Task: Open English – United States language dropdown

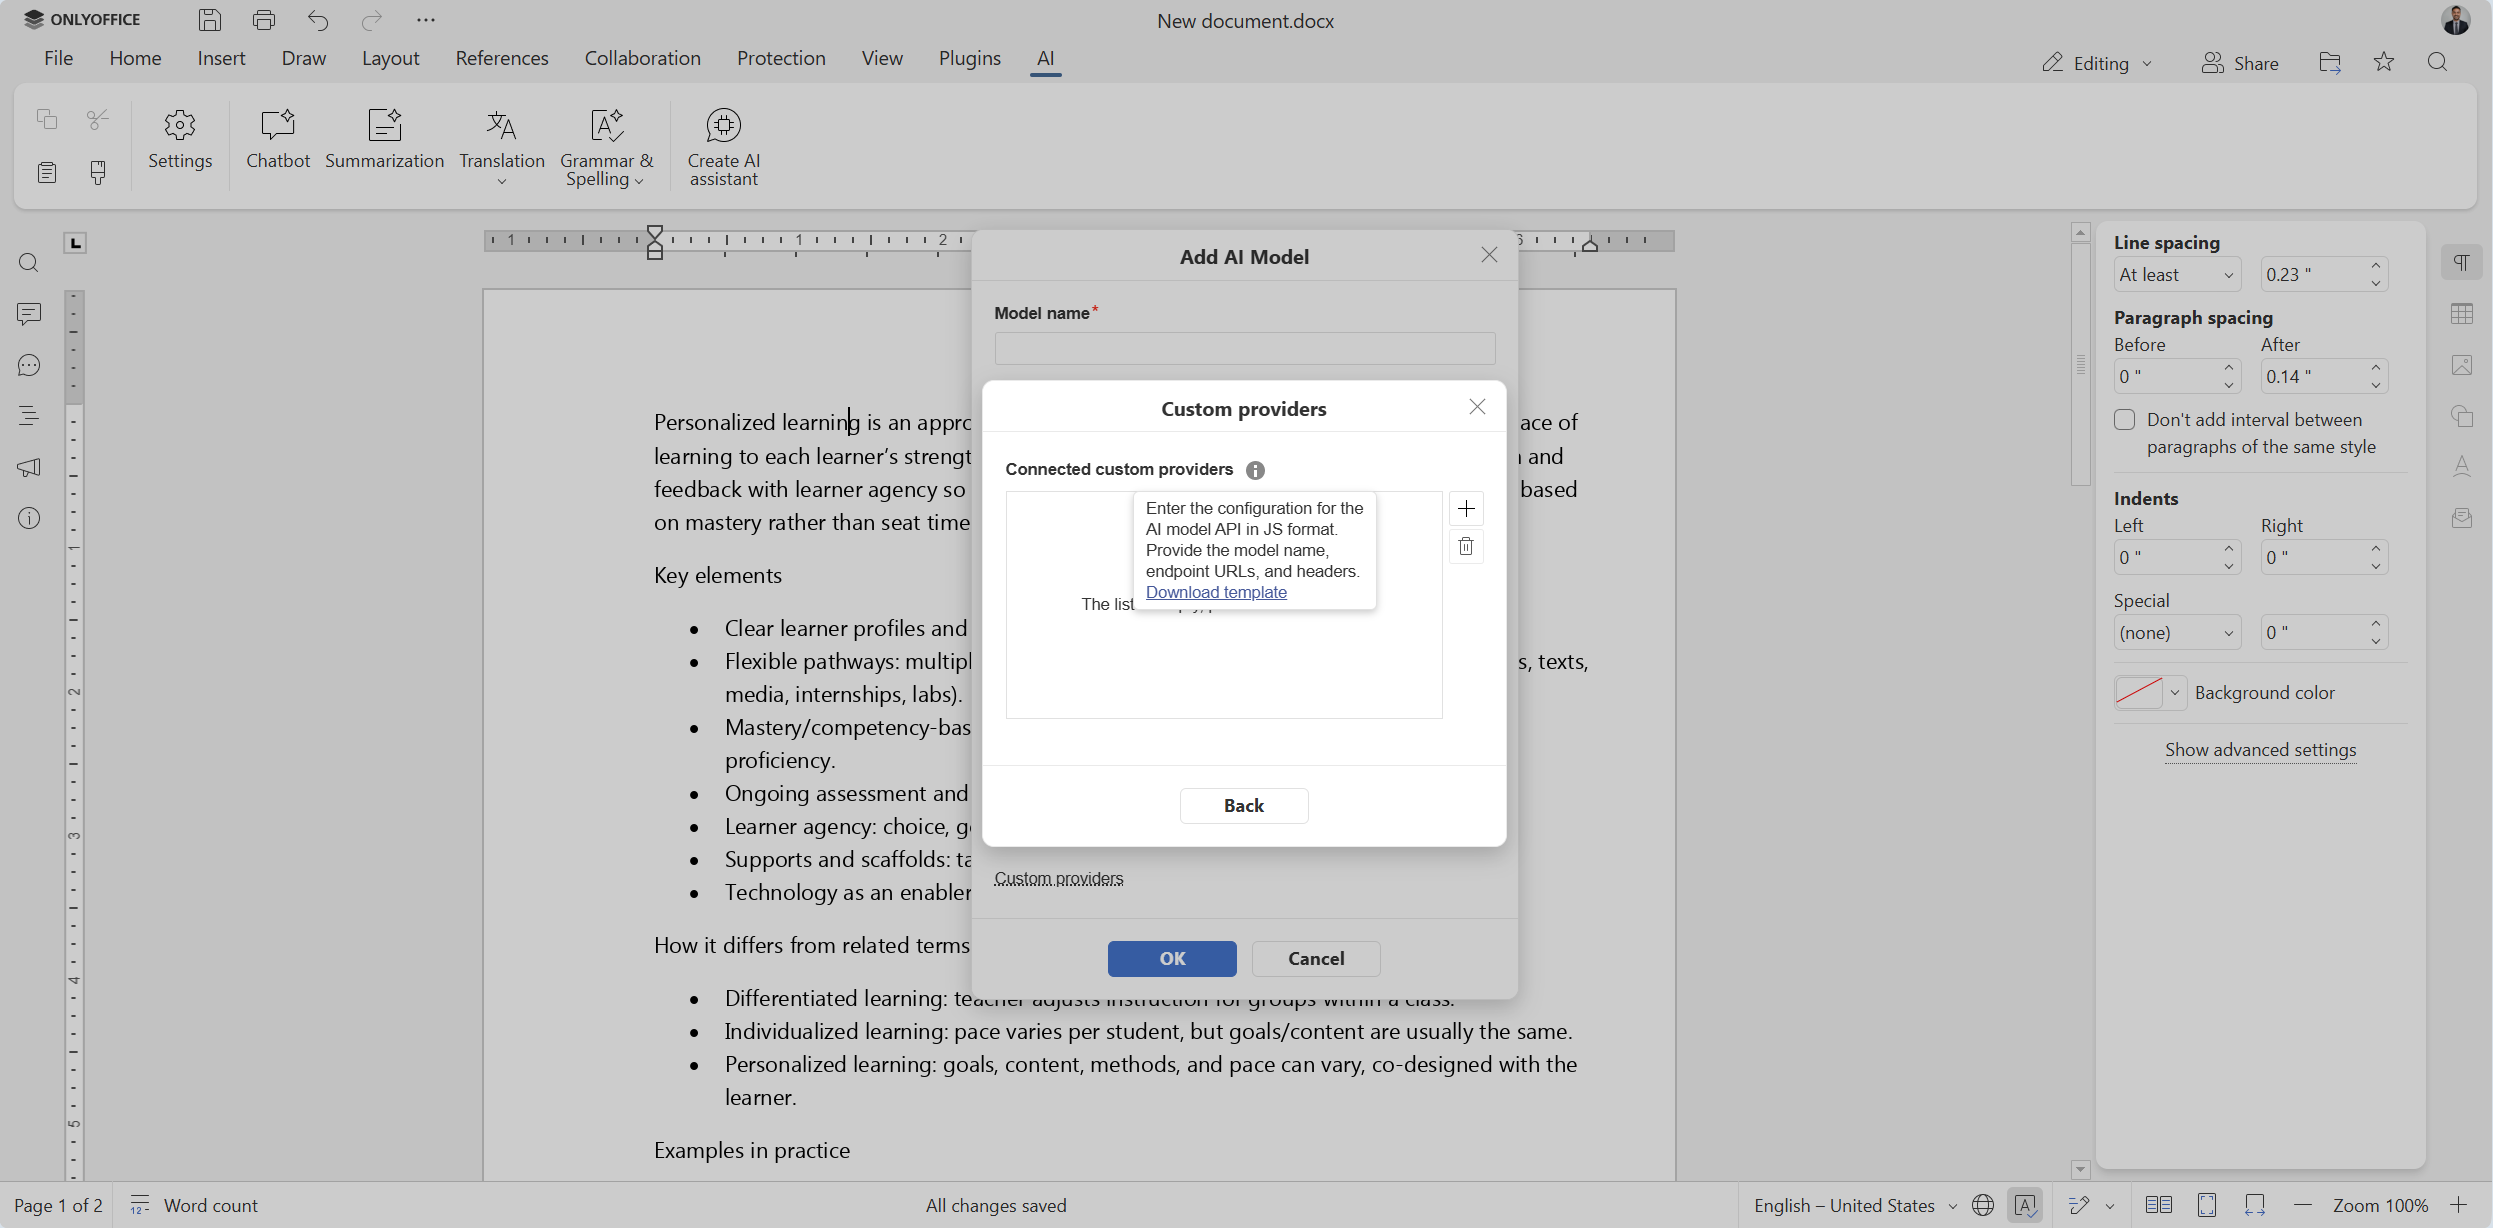Action: click(1855, 1205)
